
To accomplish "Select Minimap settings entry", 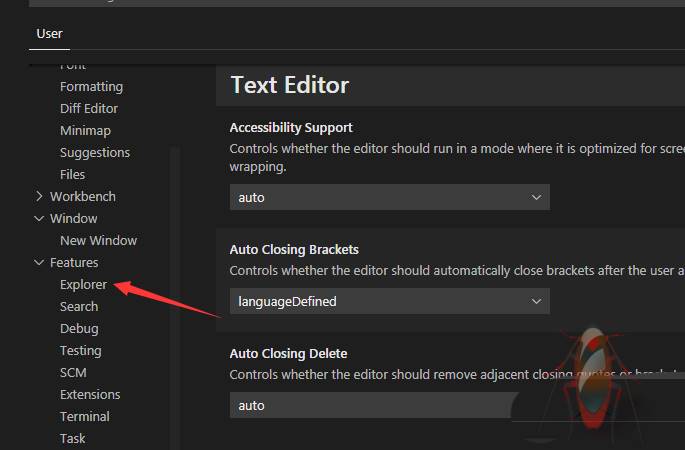I will [x=85, y=131].
